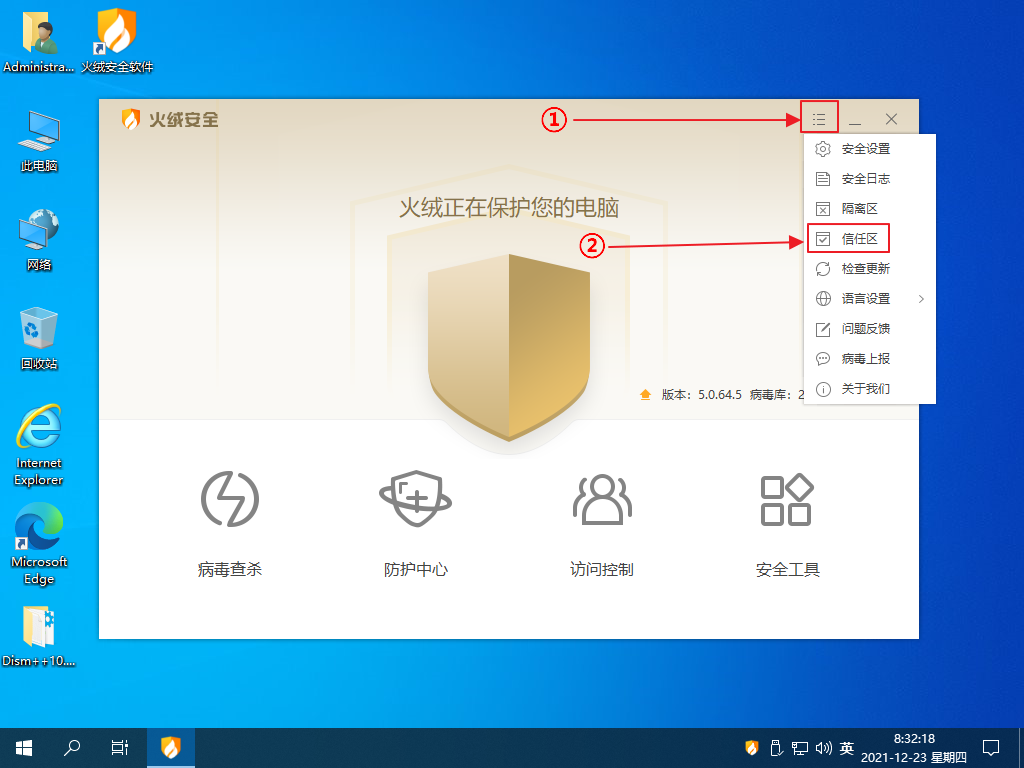This screenshot has height=768, width=1024.
Task: Expand the 语言设置 submenu arrow
Action: (921, 299)
